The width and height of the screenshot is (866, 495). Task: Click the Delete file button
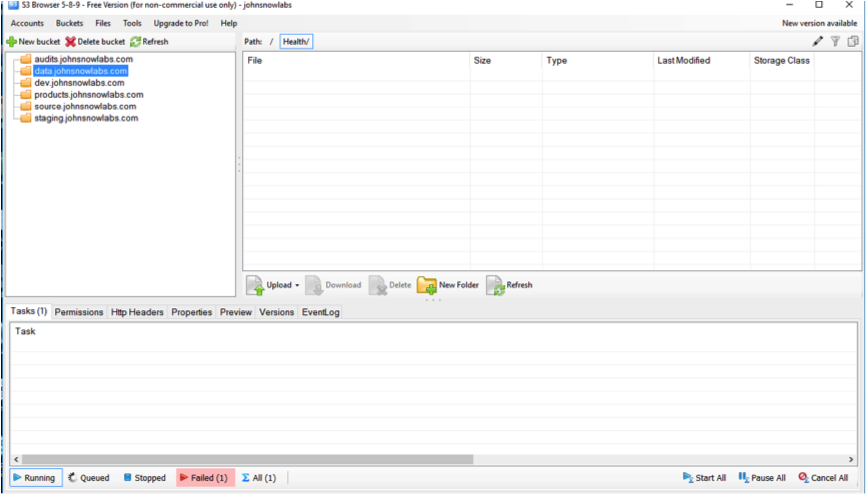tap(390, 285)
